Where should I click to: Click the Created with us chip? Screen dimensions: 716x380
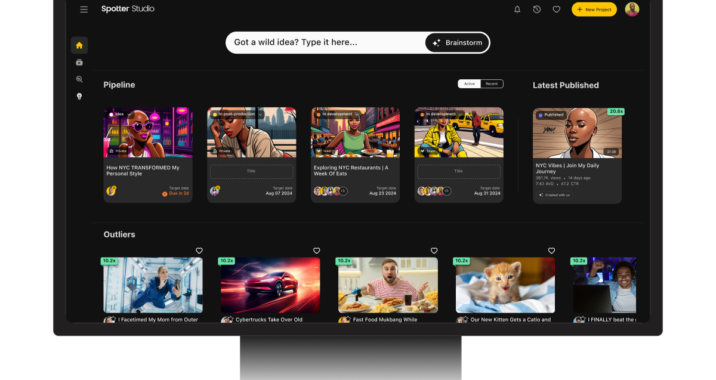tap(554, 195)
